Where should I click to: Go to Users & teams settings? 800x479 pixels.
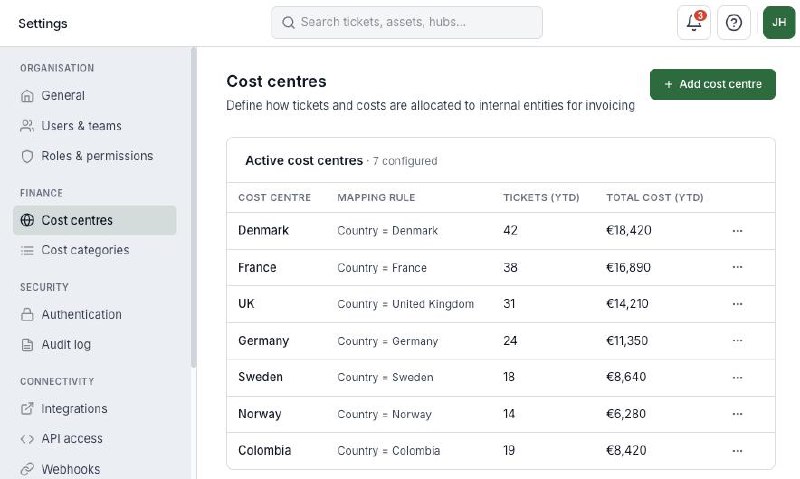click(x=81, y=126)
